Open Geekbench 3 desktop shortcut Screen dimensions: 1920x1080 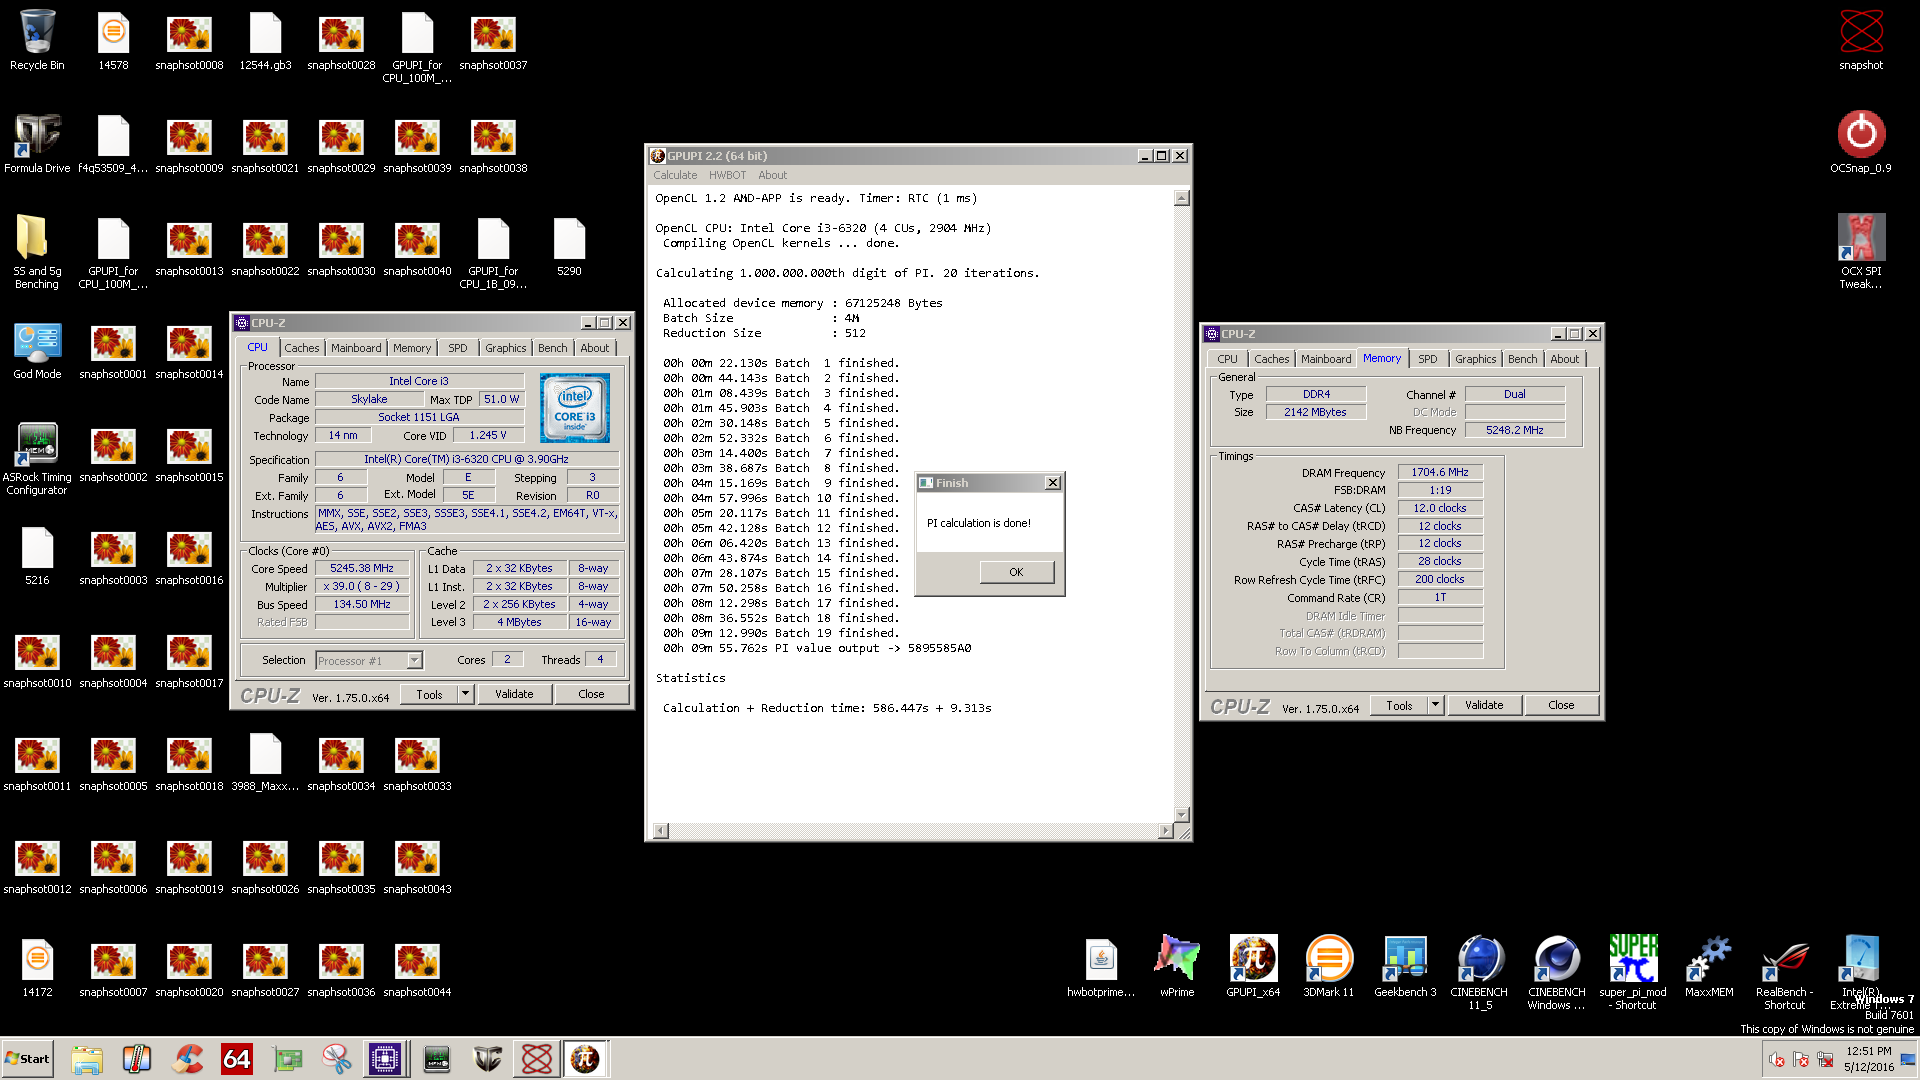click(x=1405, y=967)
